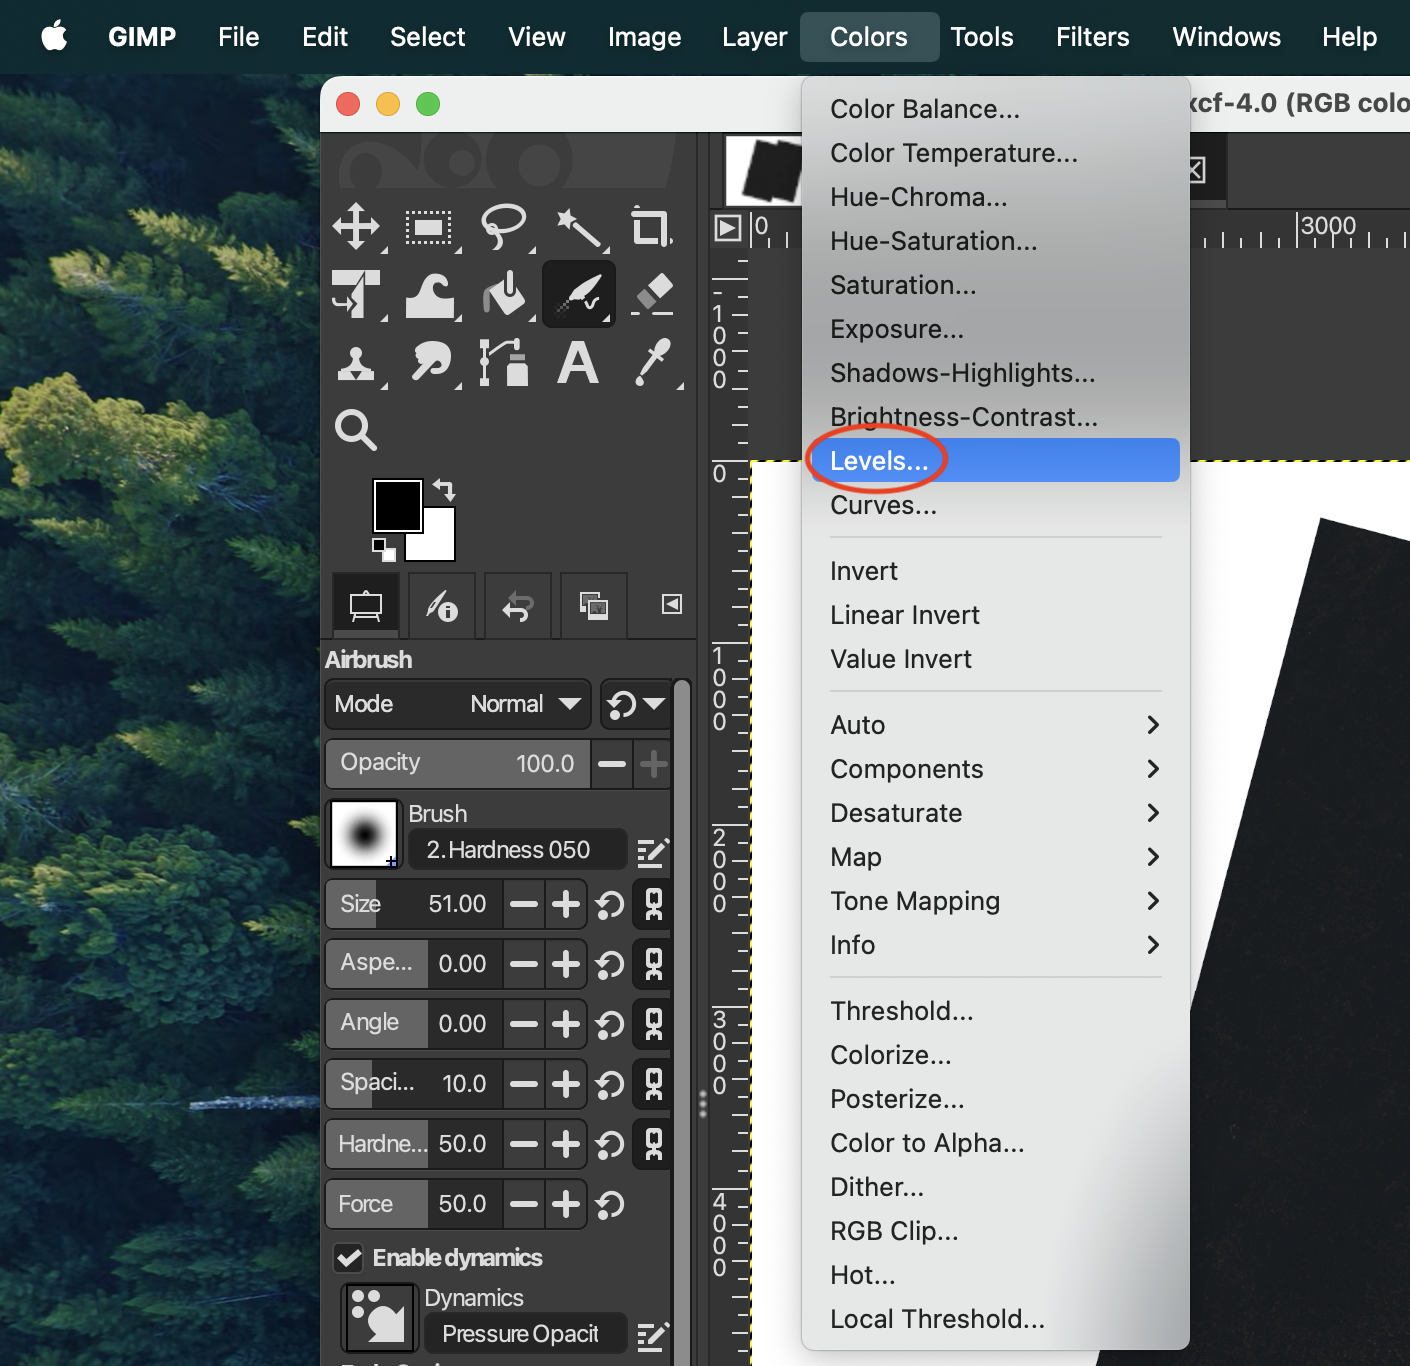Image resolution: width=1410 pixels, height=1366 pixels.
Task: Open the Images dialog tab
Action: click(x=594, y=605)
